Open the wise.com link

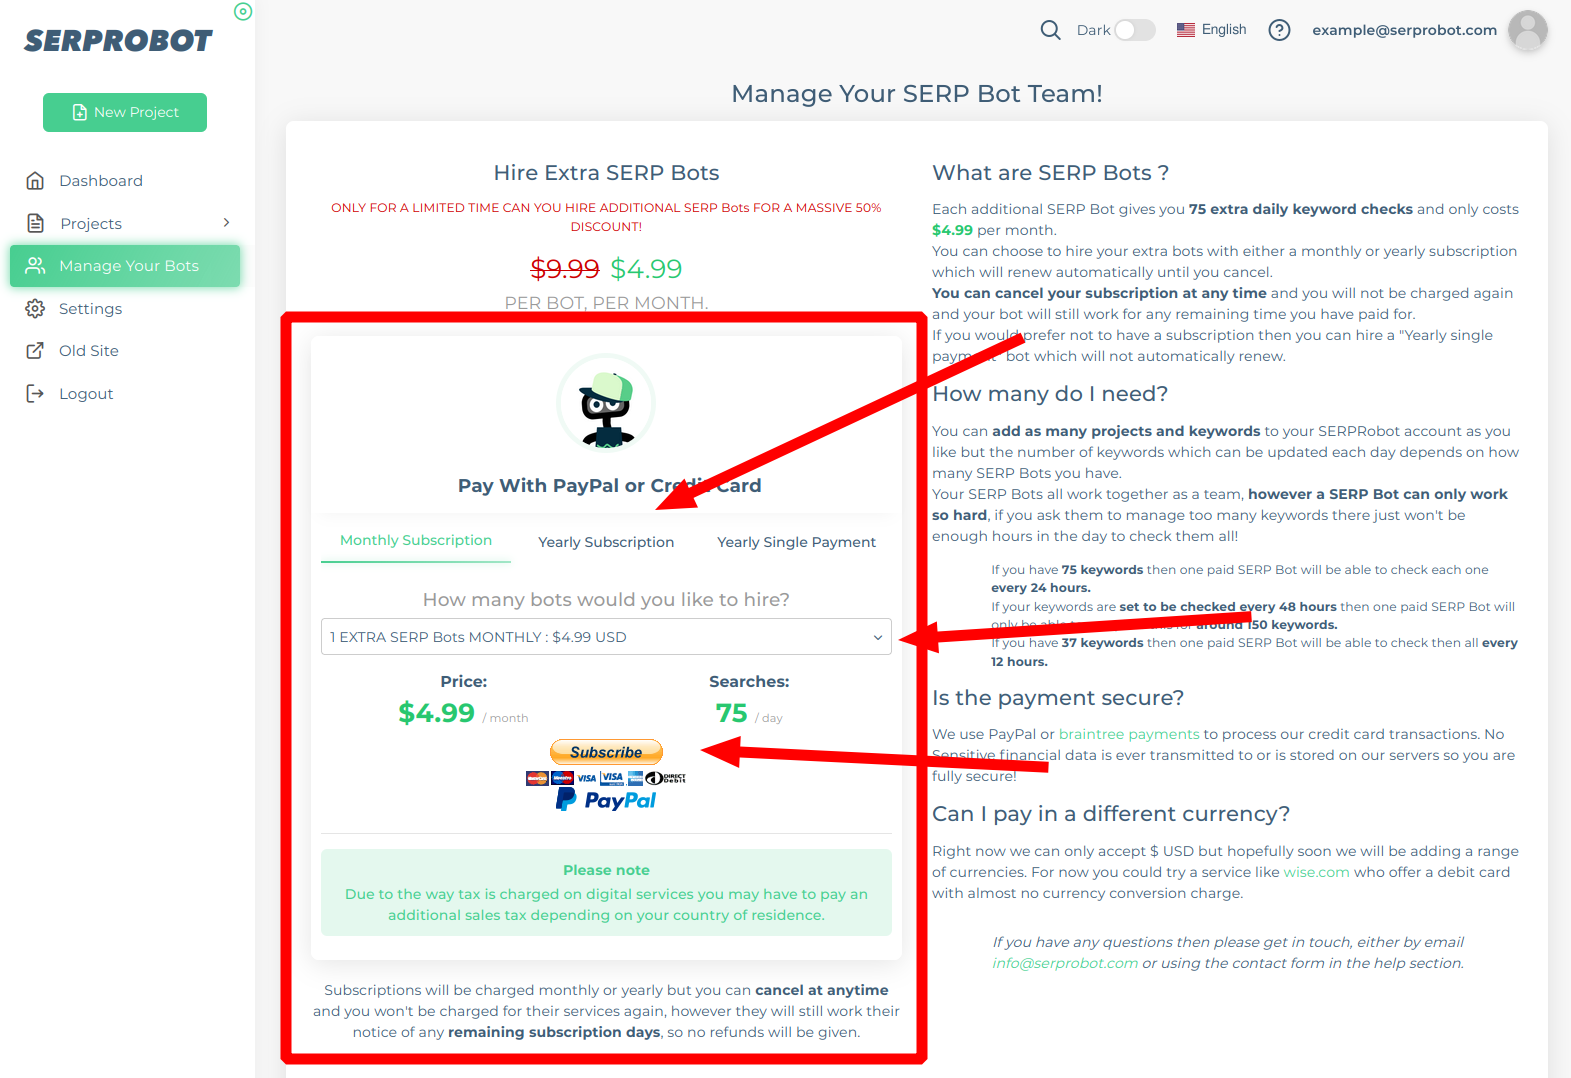1316,872
